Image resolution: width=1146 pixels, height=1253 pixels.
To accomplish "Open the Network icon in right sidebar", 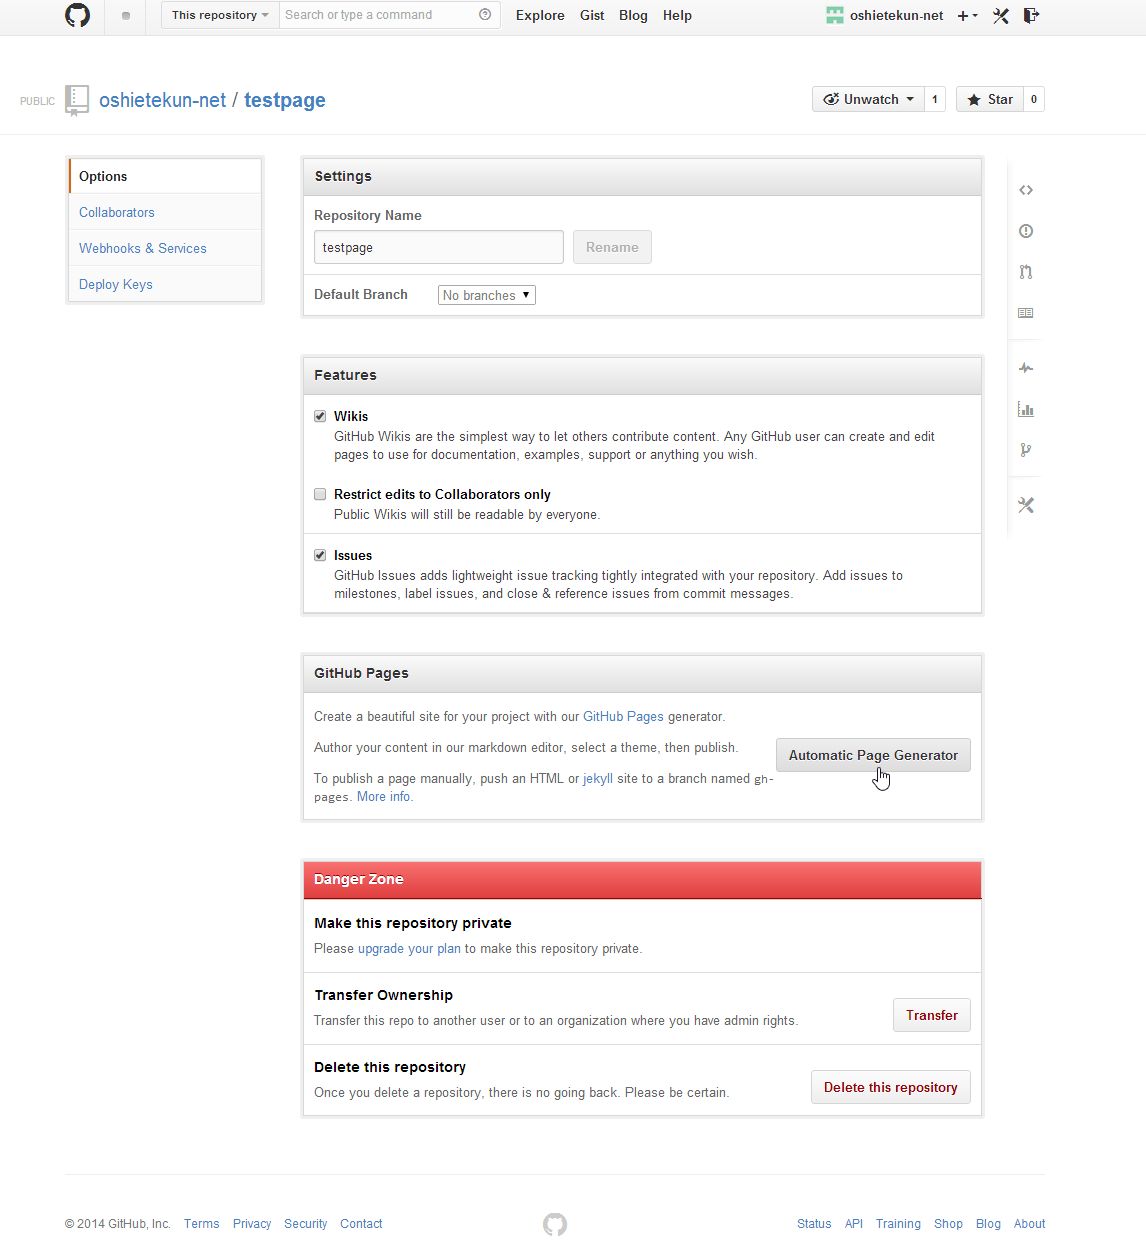I will 1026,450.
